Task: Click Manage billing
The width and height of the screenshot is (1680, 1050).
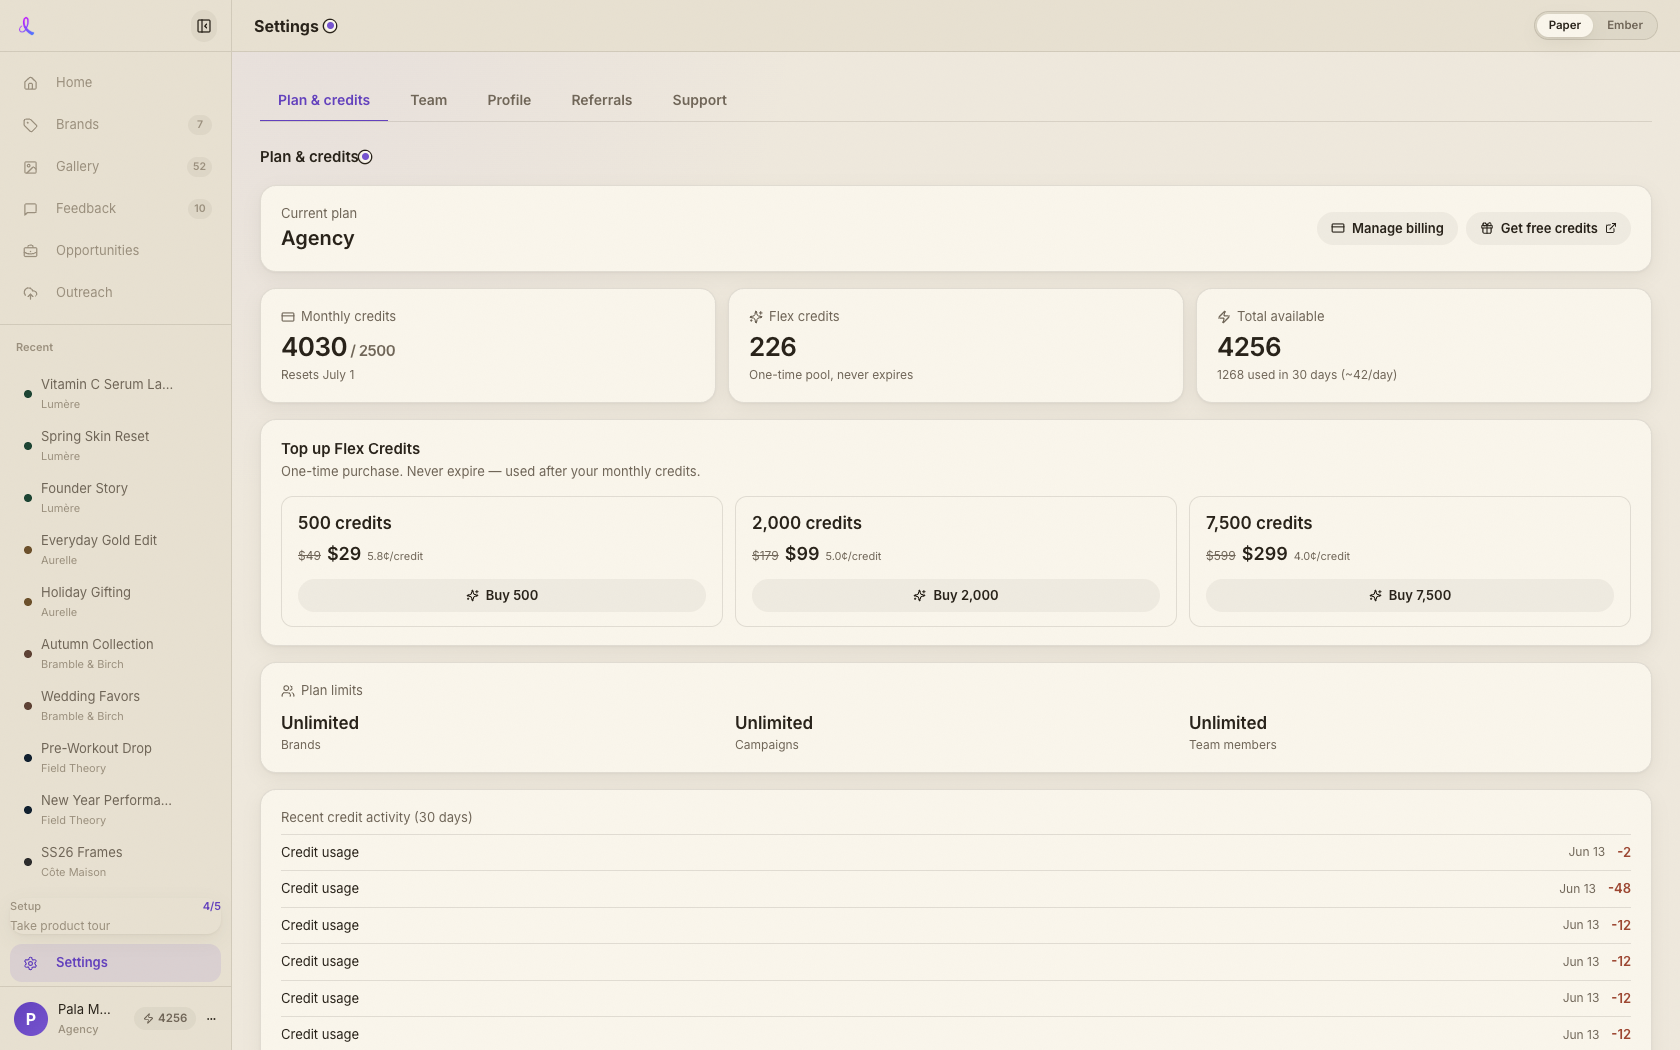Action: tap(1387, 229)
